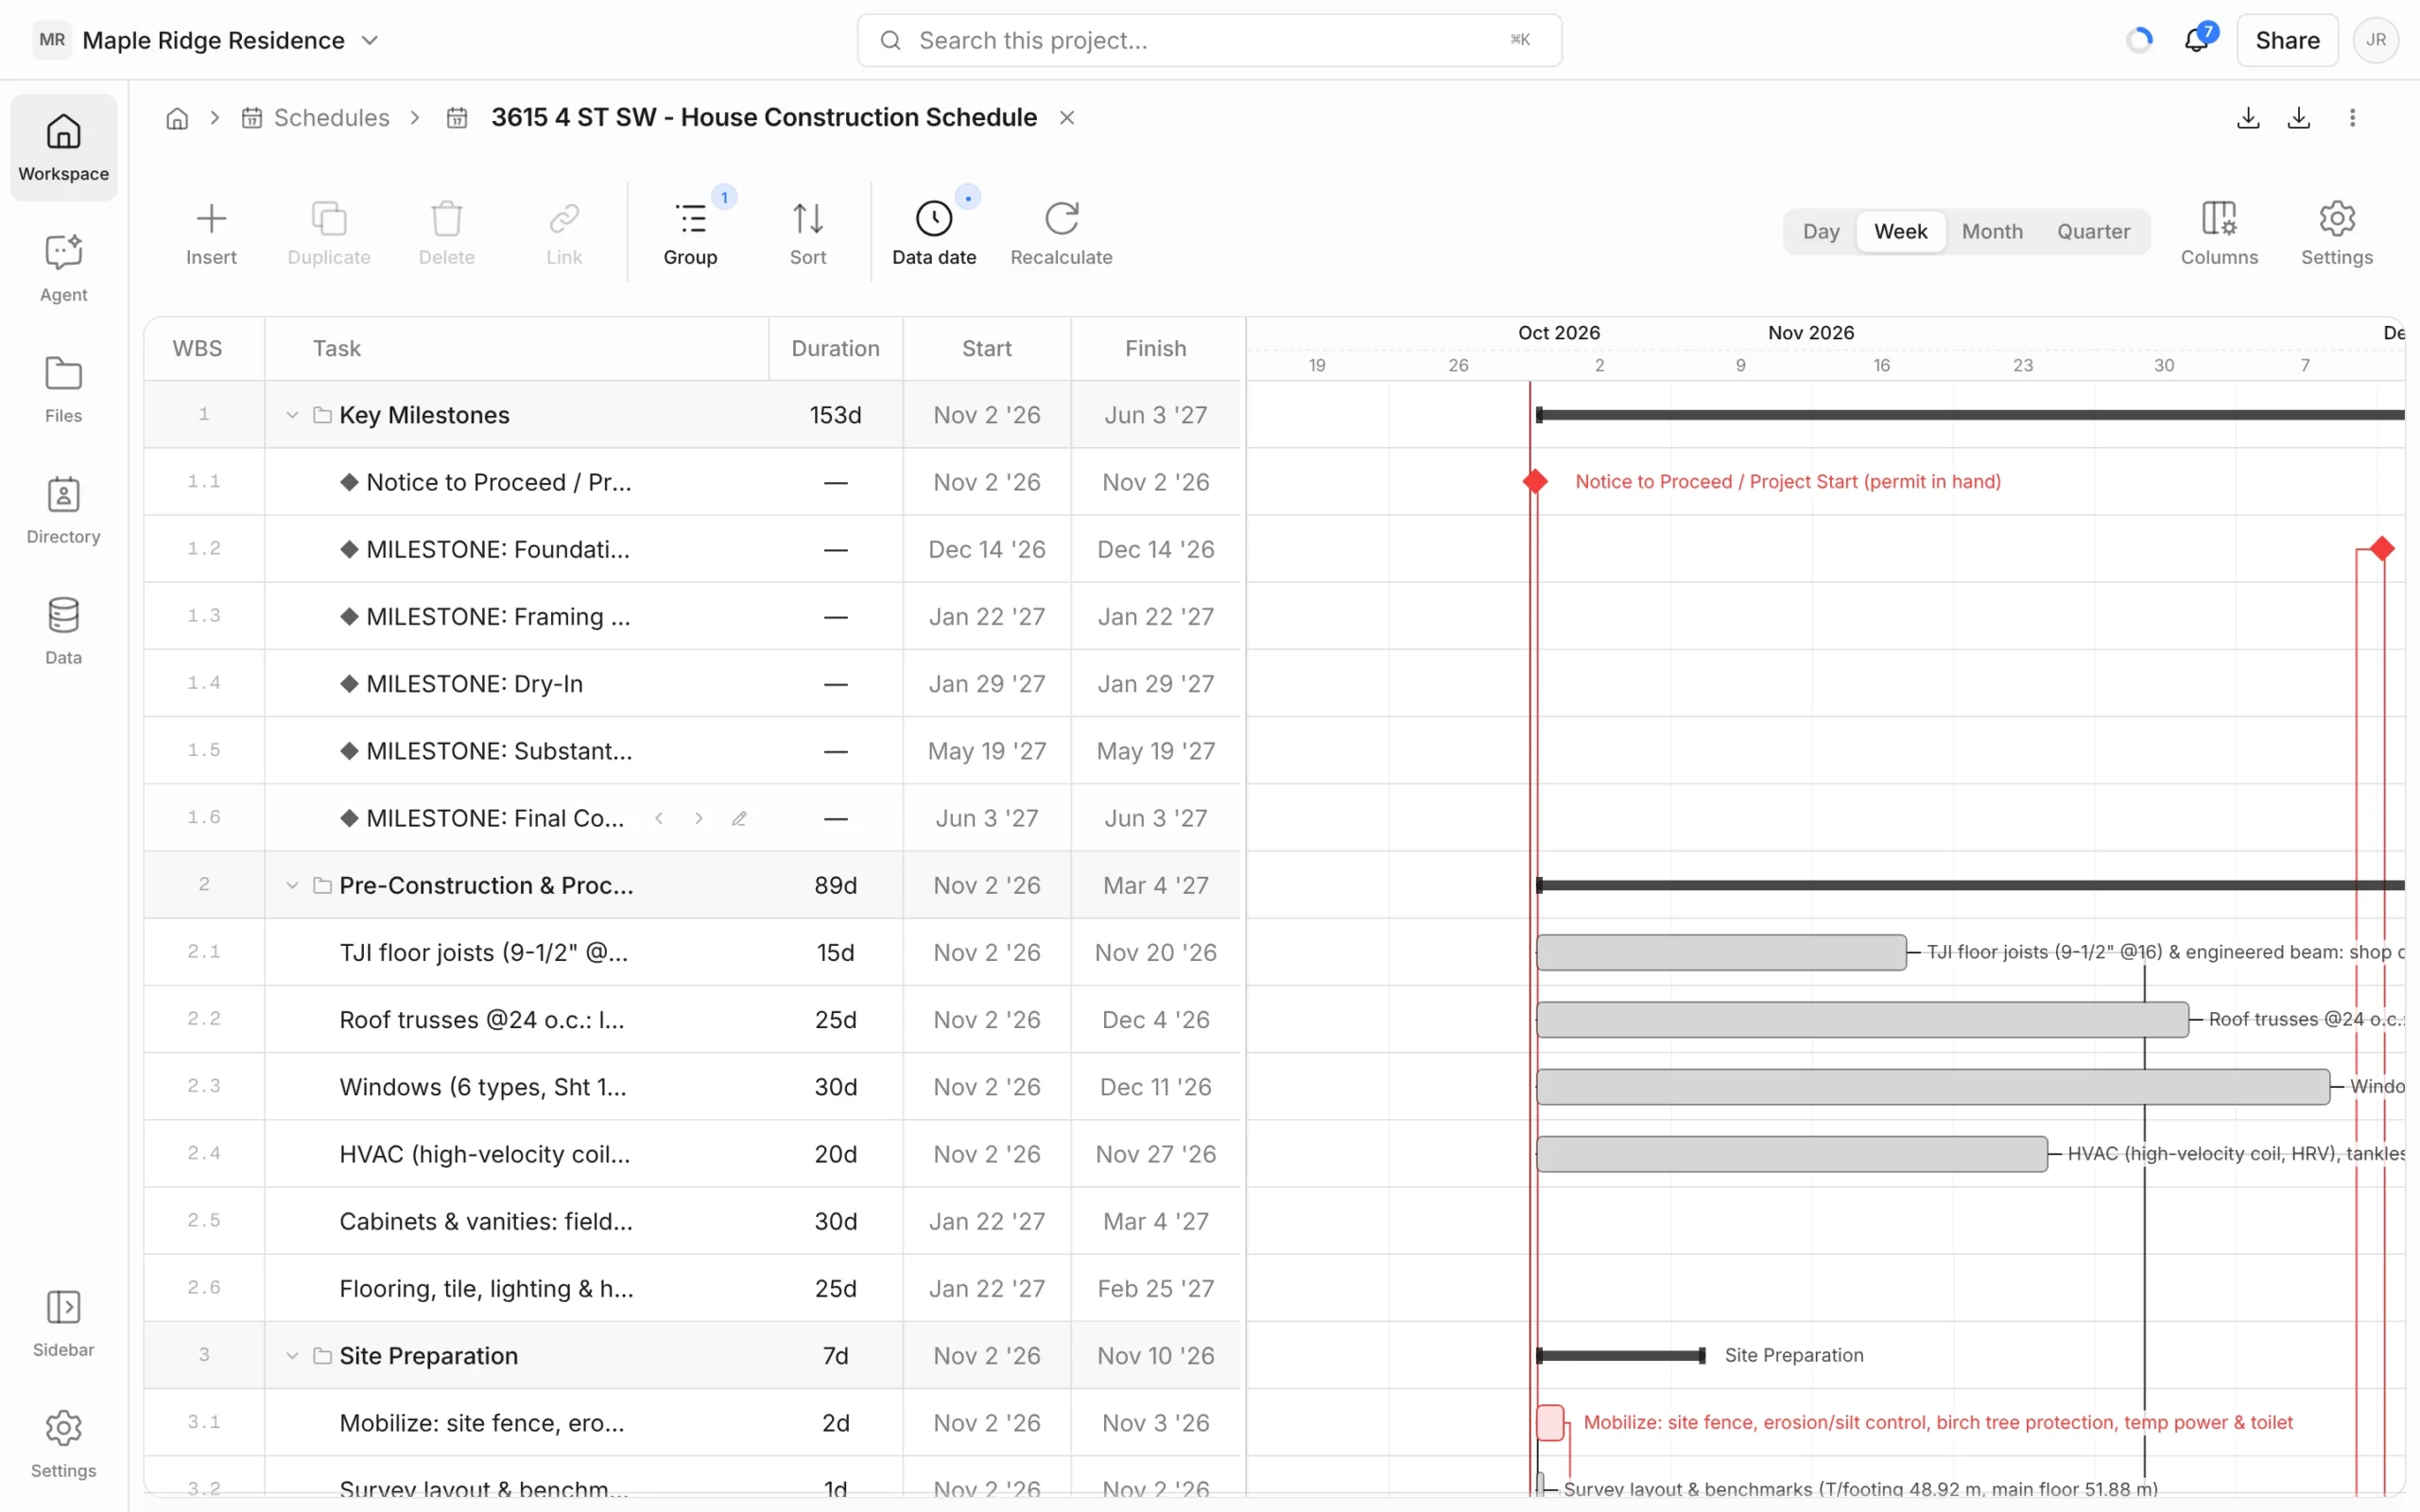Set the Data date tool
Screen dimensions: 2420x1512
(934, 233)
